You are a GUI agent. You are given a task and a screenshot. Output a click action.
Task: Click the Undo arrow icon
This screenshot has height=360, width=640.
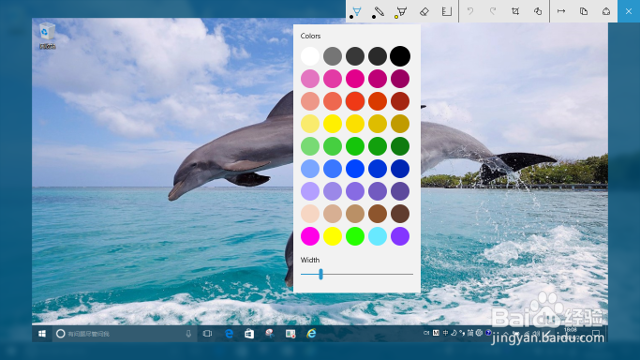pos(470,11)
